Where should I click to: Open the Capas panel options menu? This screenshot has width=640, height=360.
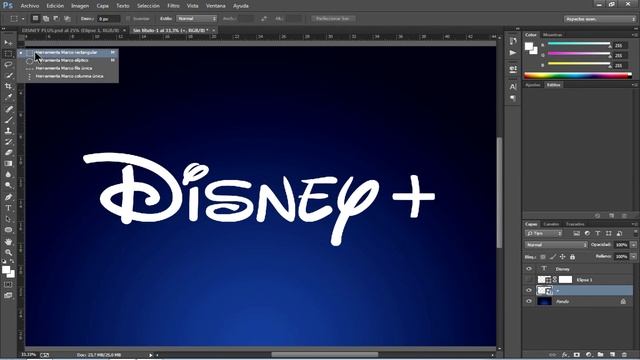point(634,224)
